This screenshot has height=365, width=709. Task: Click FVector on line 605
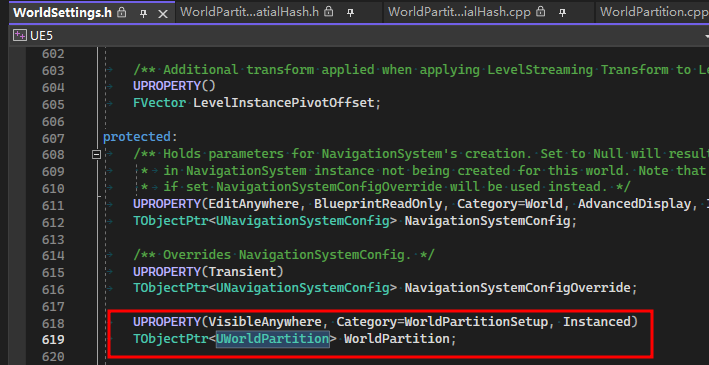159,103
